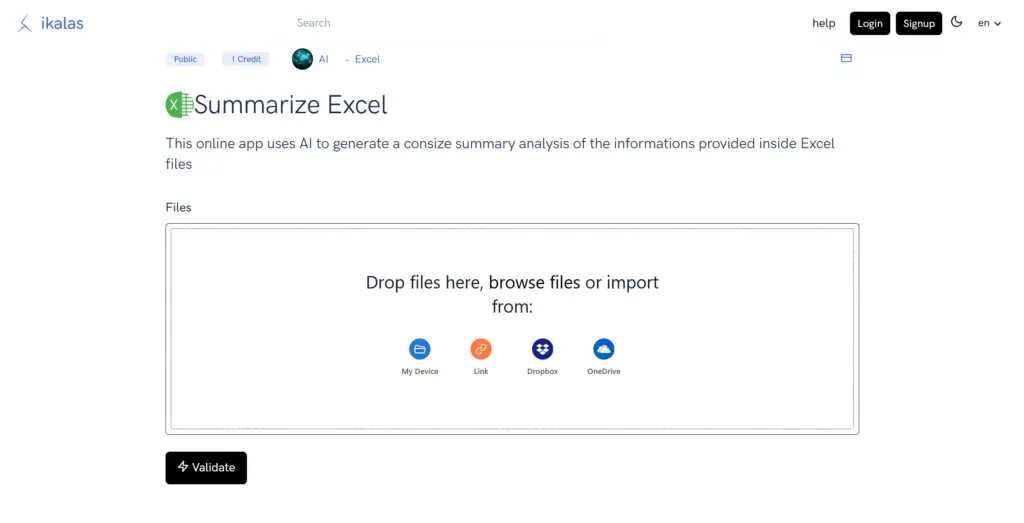
Task: Open the AI author avatar
Action: pos(302,59)
